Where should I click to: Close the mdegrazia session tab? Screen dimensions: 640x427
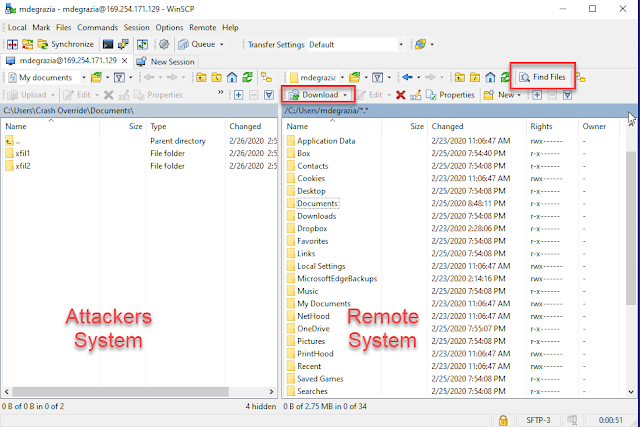tap(124, 61)
